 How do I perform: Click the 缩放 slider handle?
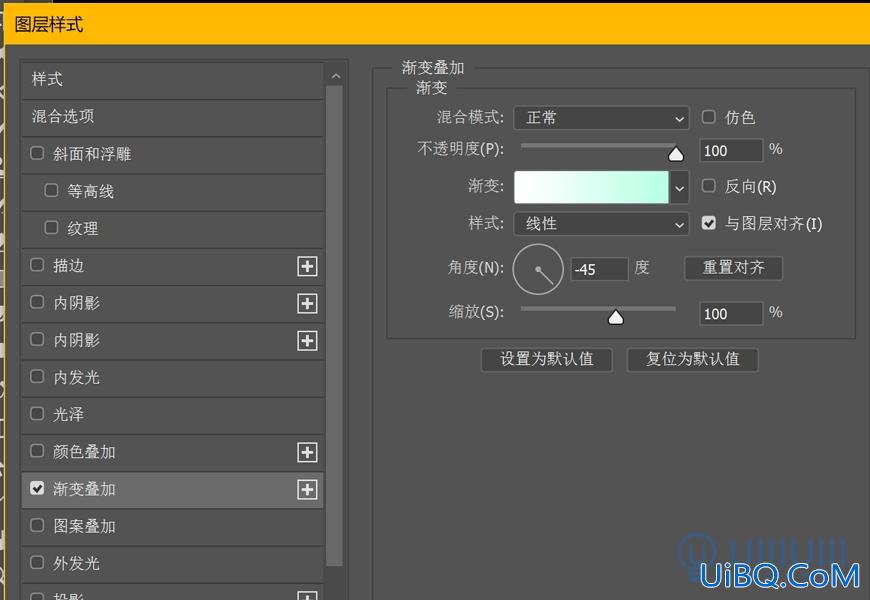[616, 317]
